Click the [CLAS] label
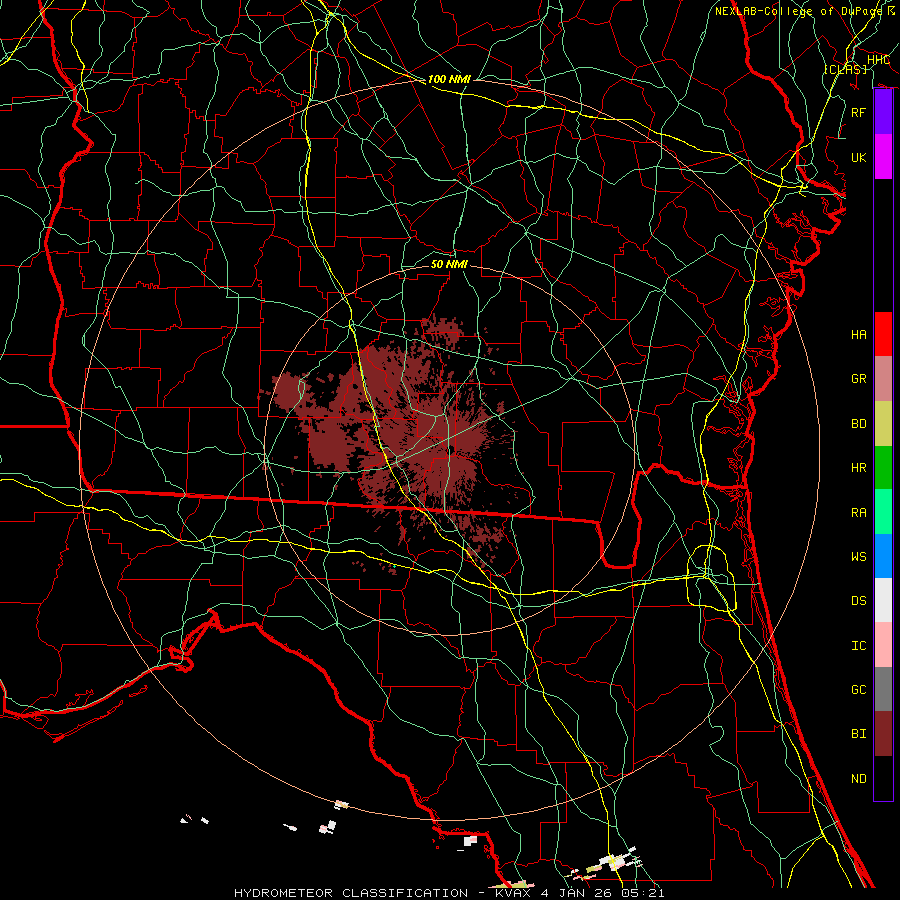 (845, 69)
